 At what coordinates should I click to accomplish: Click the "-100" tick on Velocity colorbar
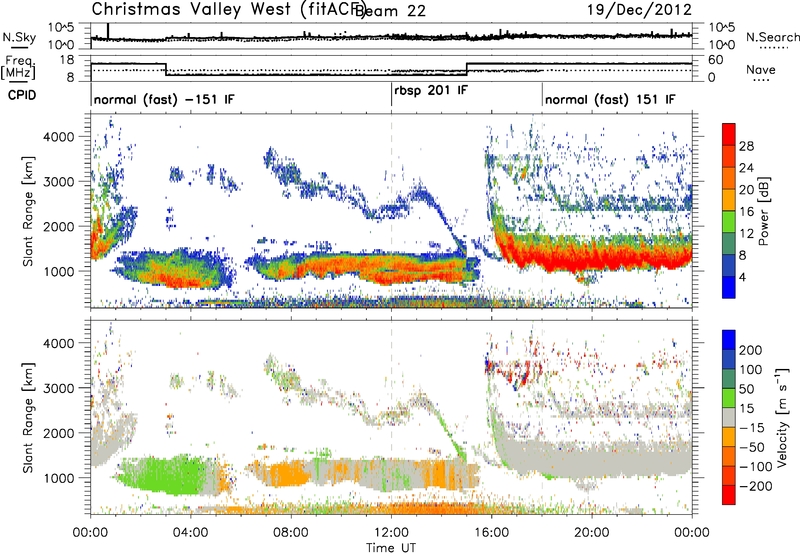pos(756,467)
